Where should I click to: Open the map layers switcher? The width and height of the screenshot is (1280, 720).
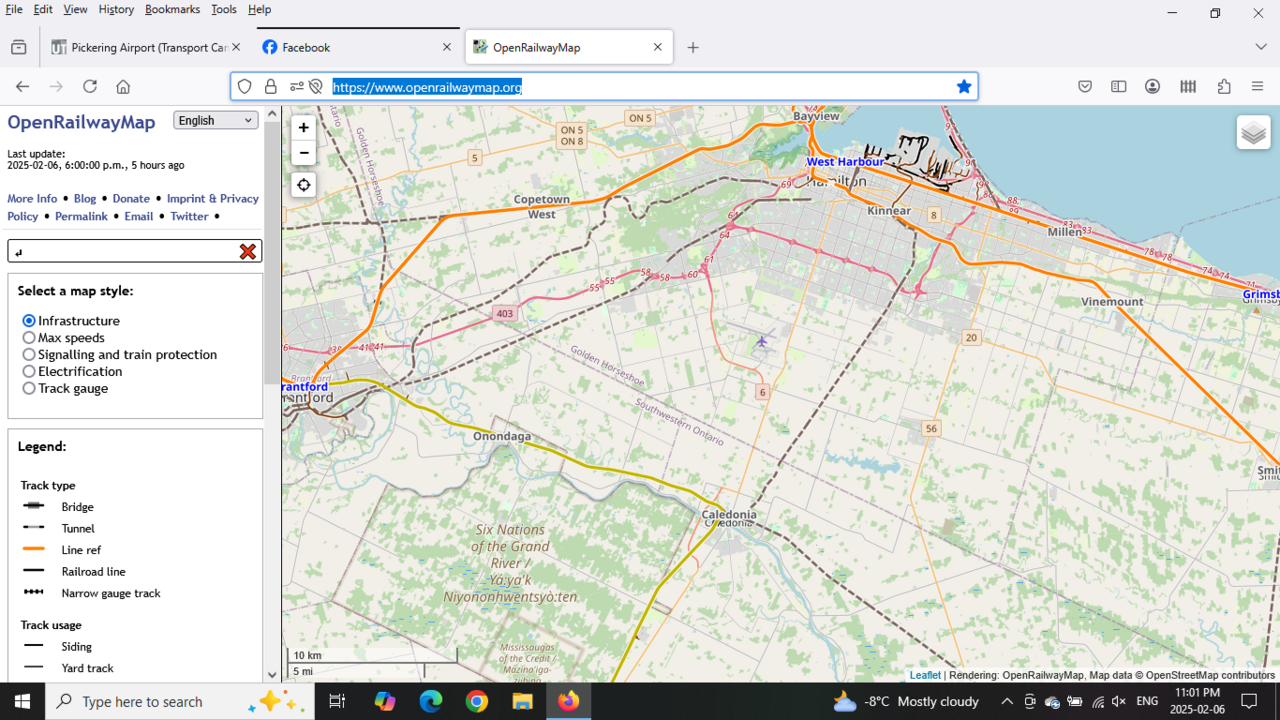pyautogui.click(x=1253, y=133)
